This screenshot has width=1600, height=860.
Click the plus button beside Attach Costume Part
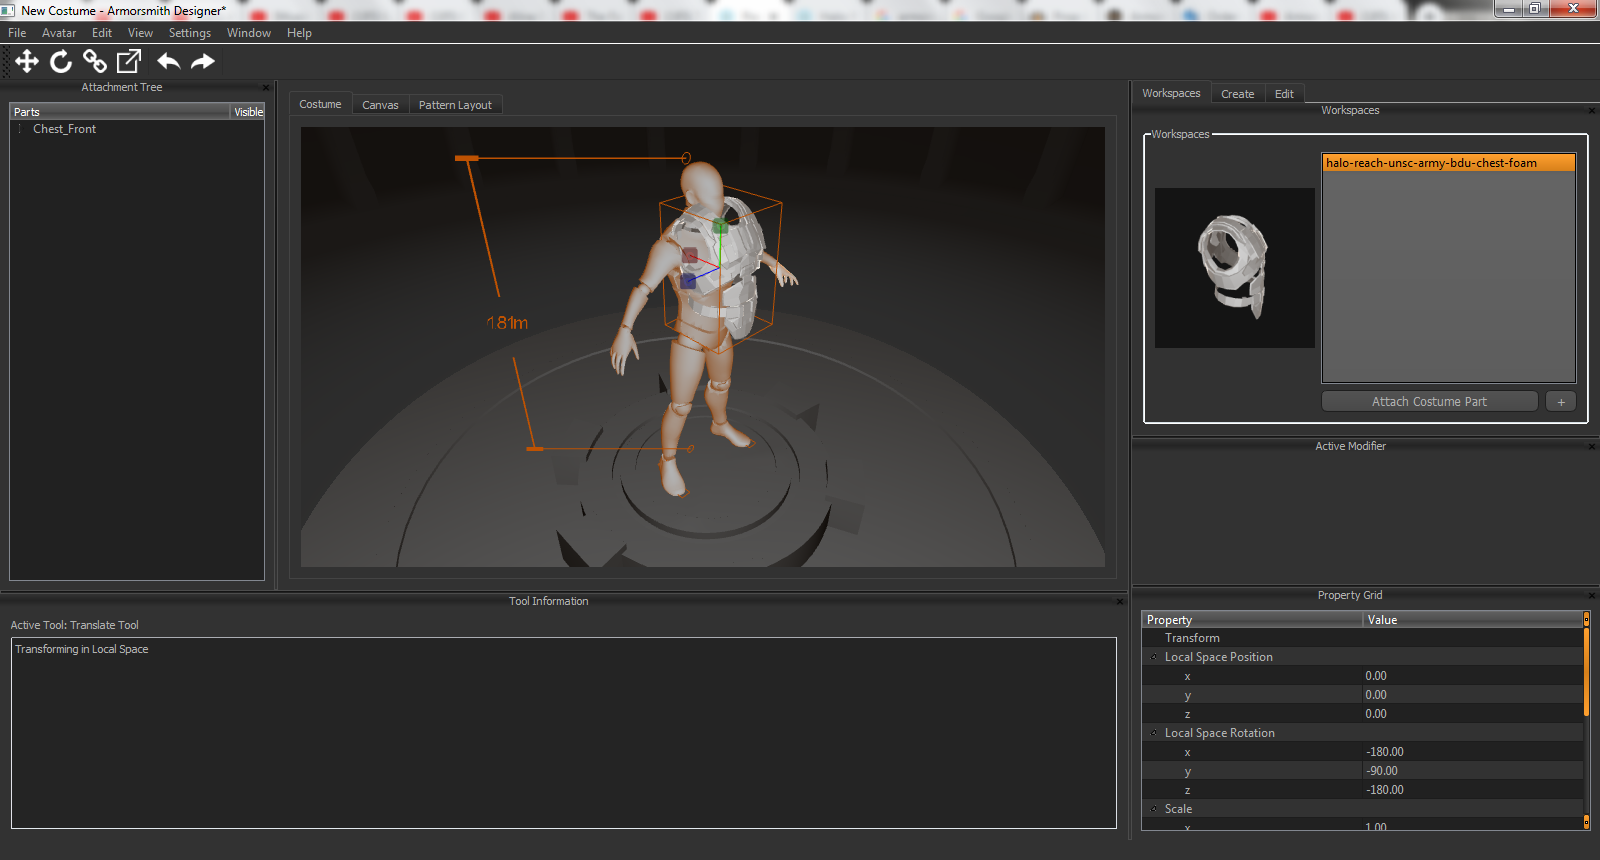[1561, 402]
